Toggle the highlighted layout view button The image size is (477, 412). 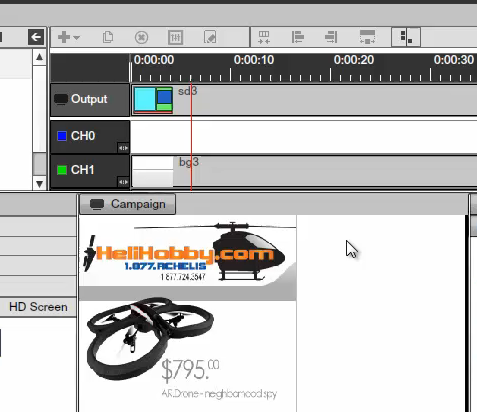tap(406, 37)
